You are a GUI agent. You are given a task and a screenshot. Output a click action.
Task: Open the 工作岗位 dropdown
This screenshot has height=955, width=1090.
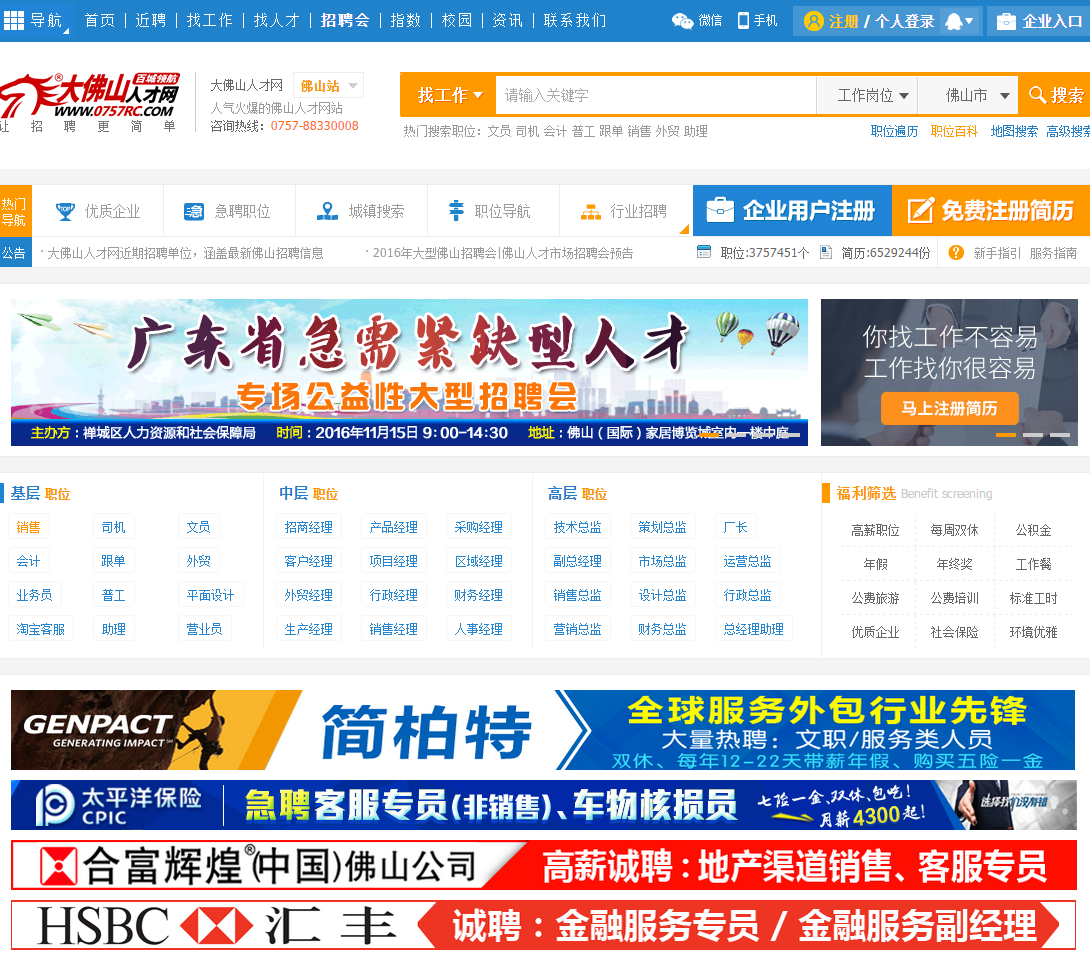867,95
